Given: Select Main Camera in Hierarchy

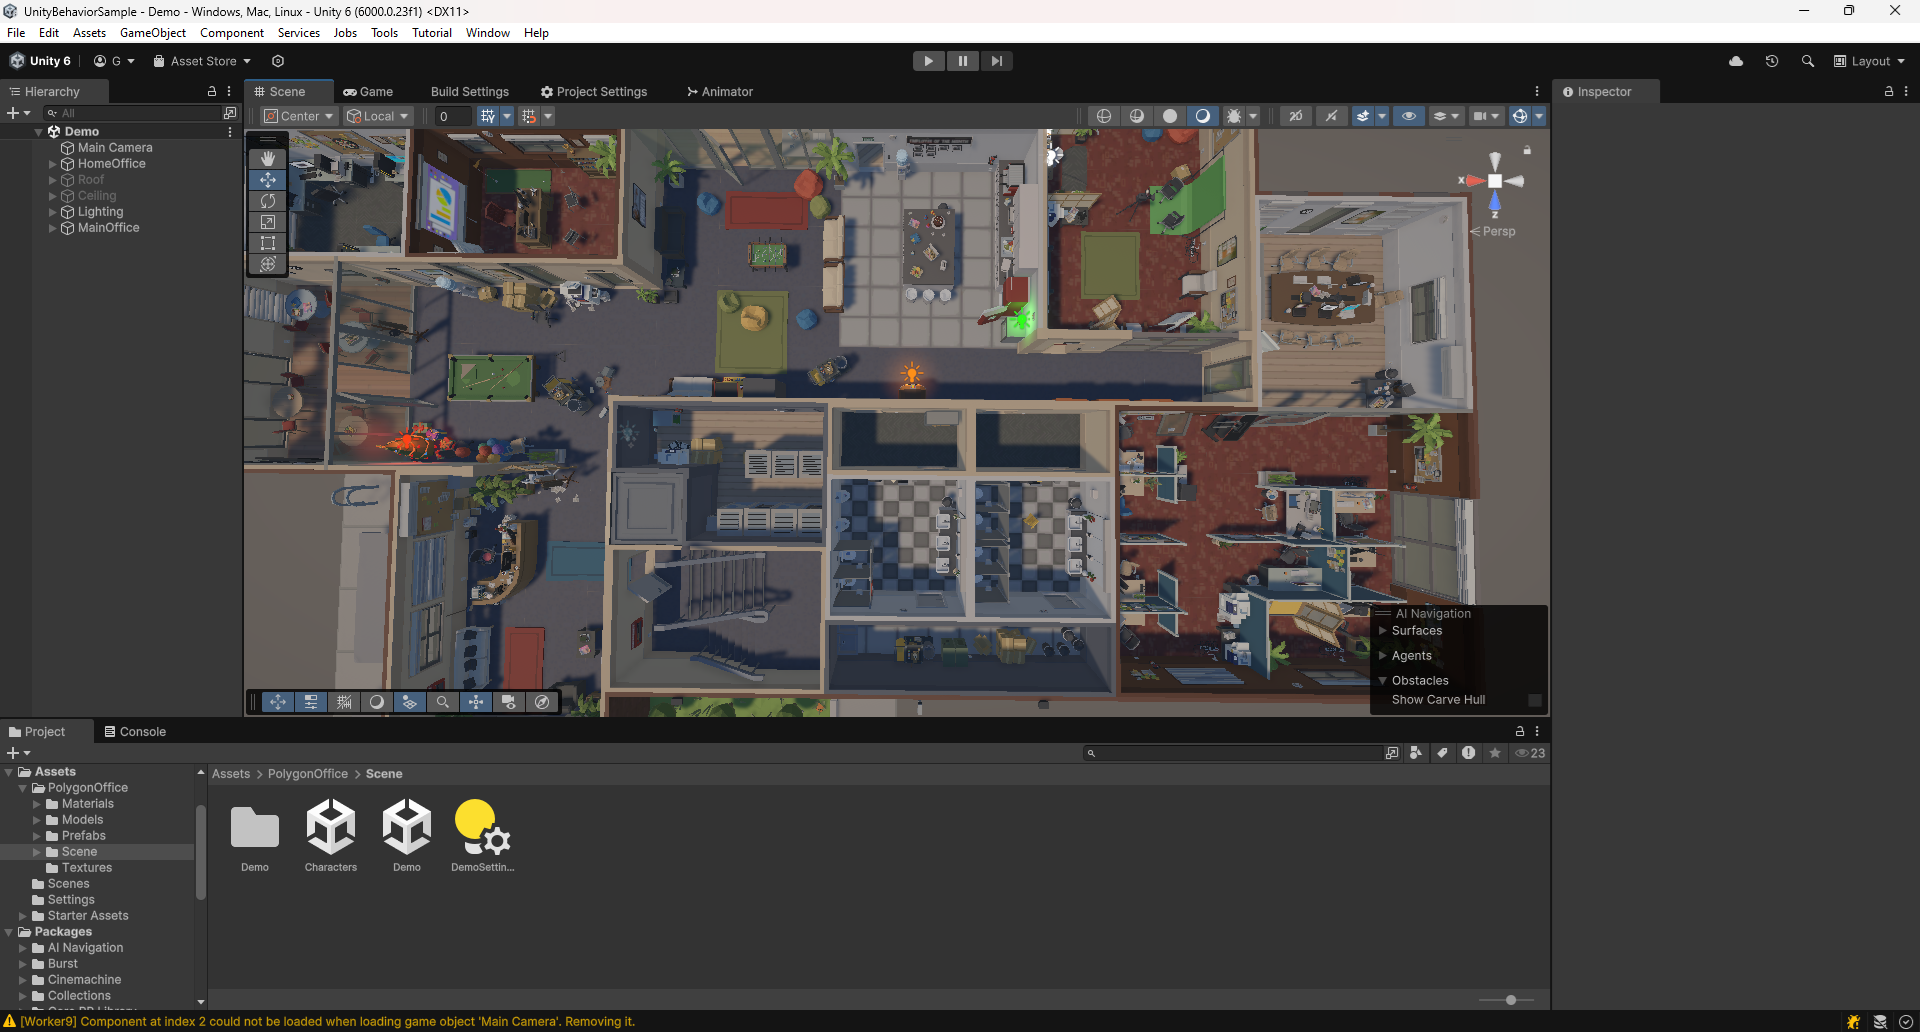Looking at the screenshot, I should (115, 148).
